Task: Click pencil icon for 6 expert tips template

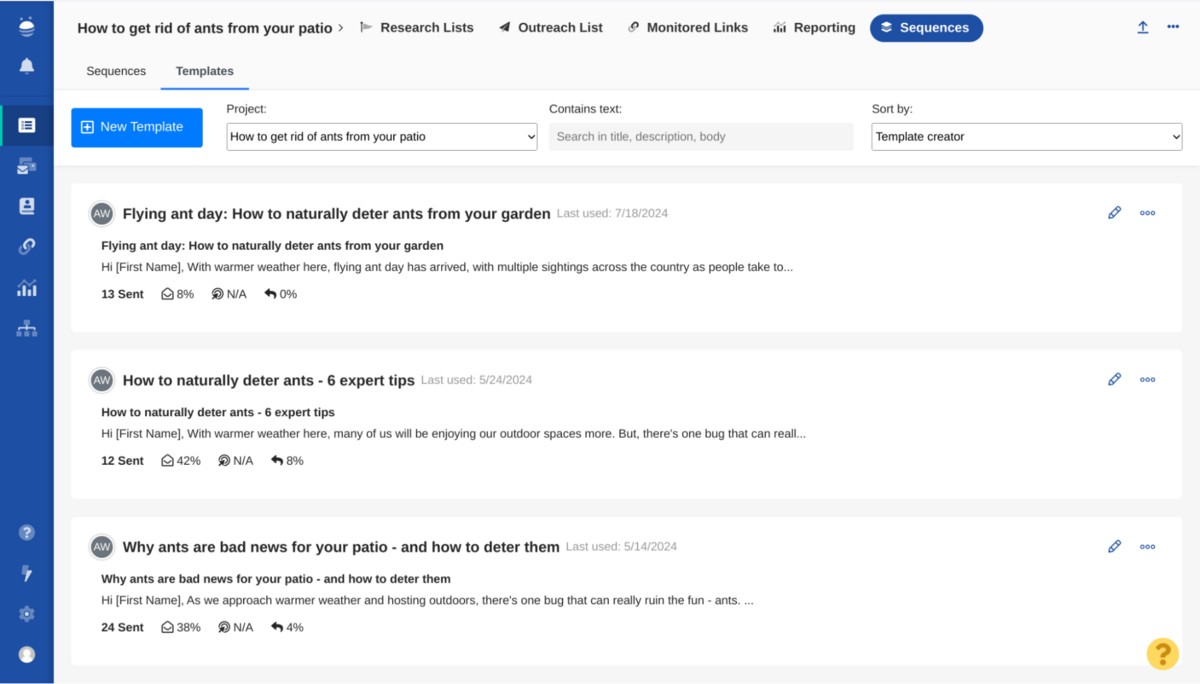Action: pos(1114,380)
